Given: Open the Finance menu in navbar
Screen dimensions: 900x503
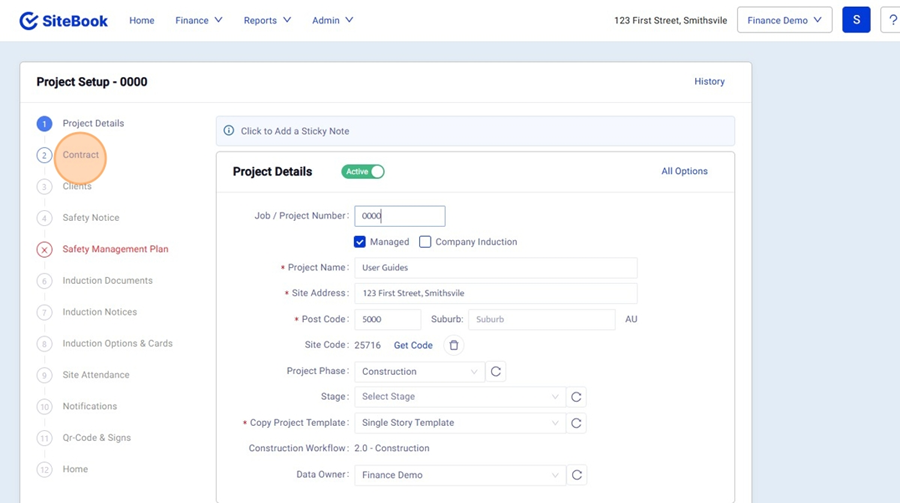Looking at the screenshot, I should tap(199, 20).
